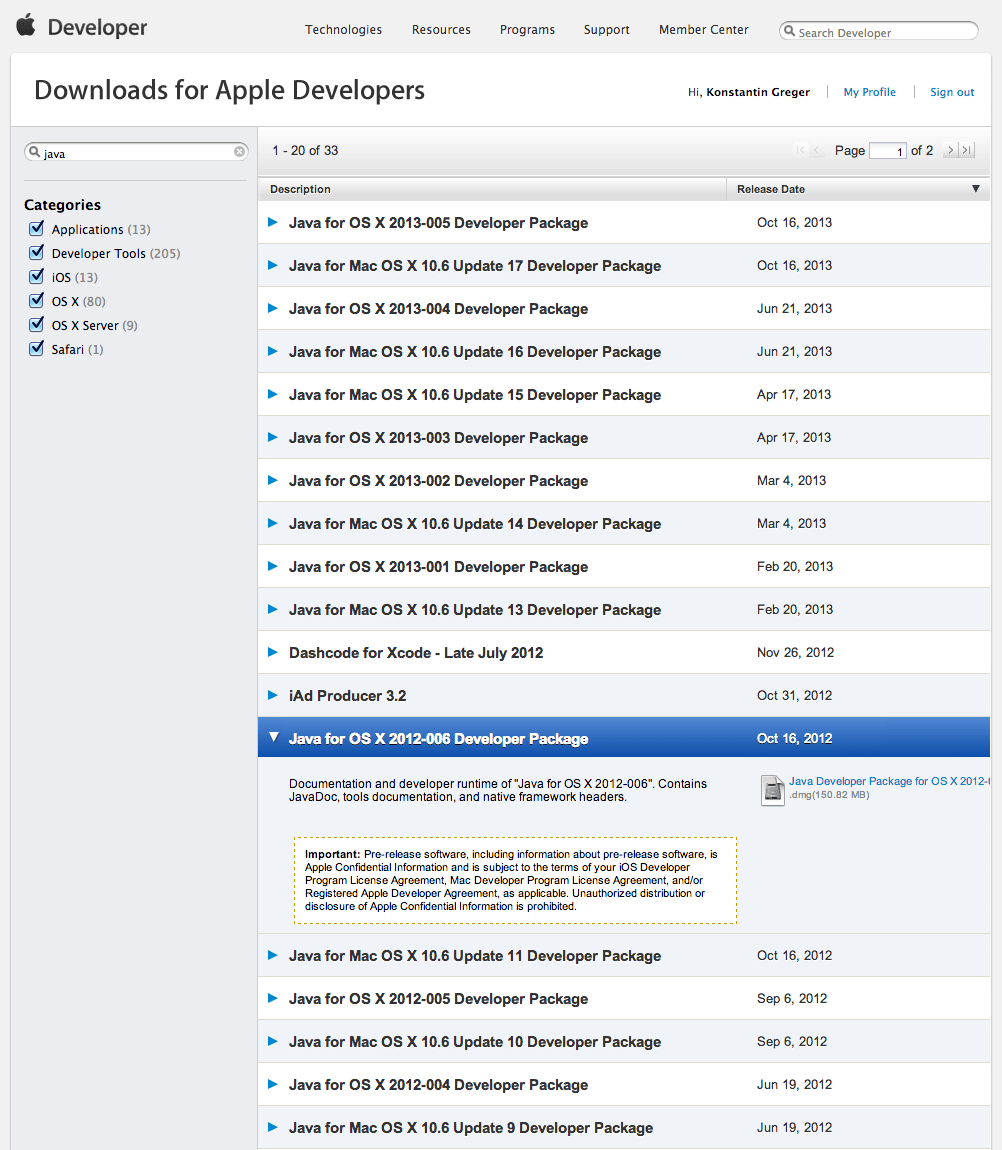Expand iAd Producer 3.2 row
The width and height of the screenshot is (1002, 1150).
click(x=273, y=695)
